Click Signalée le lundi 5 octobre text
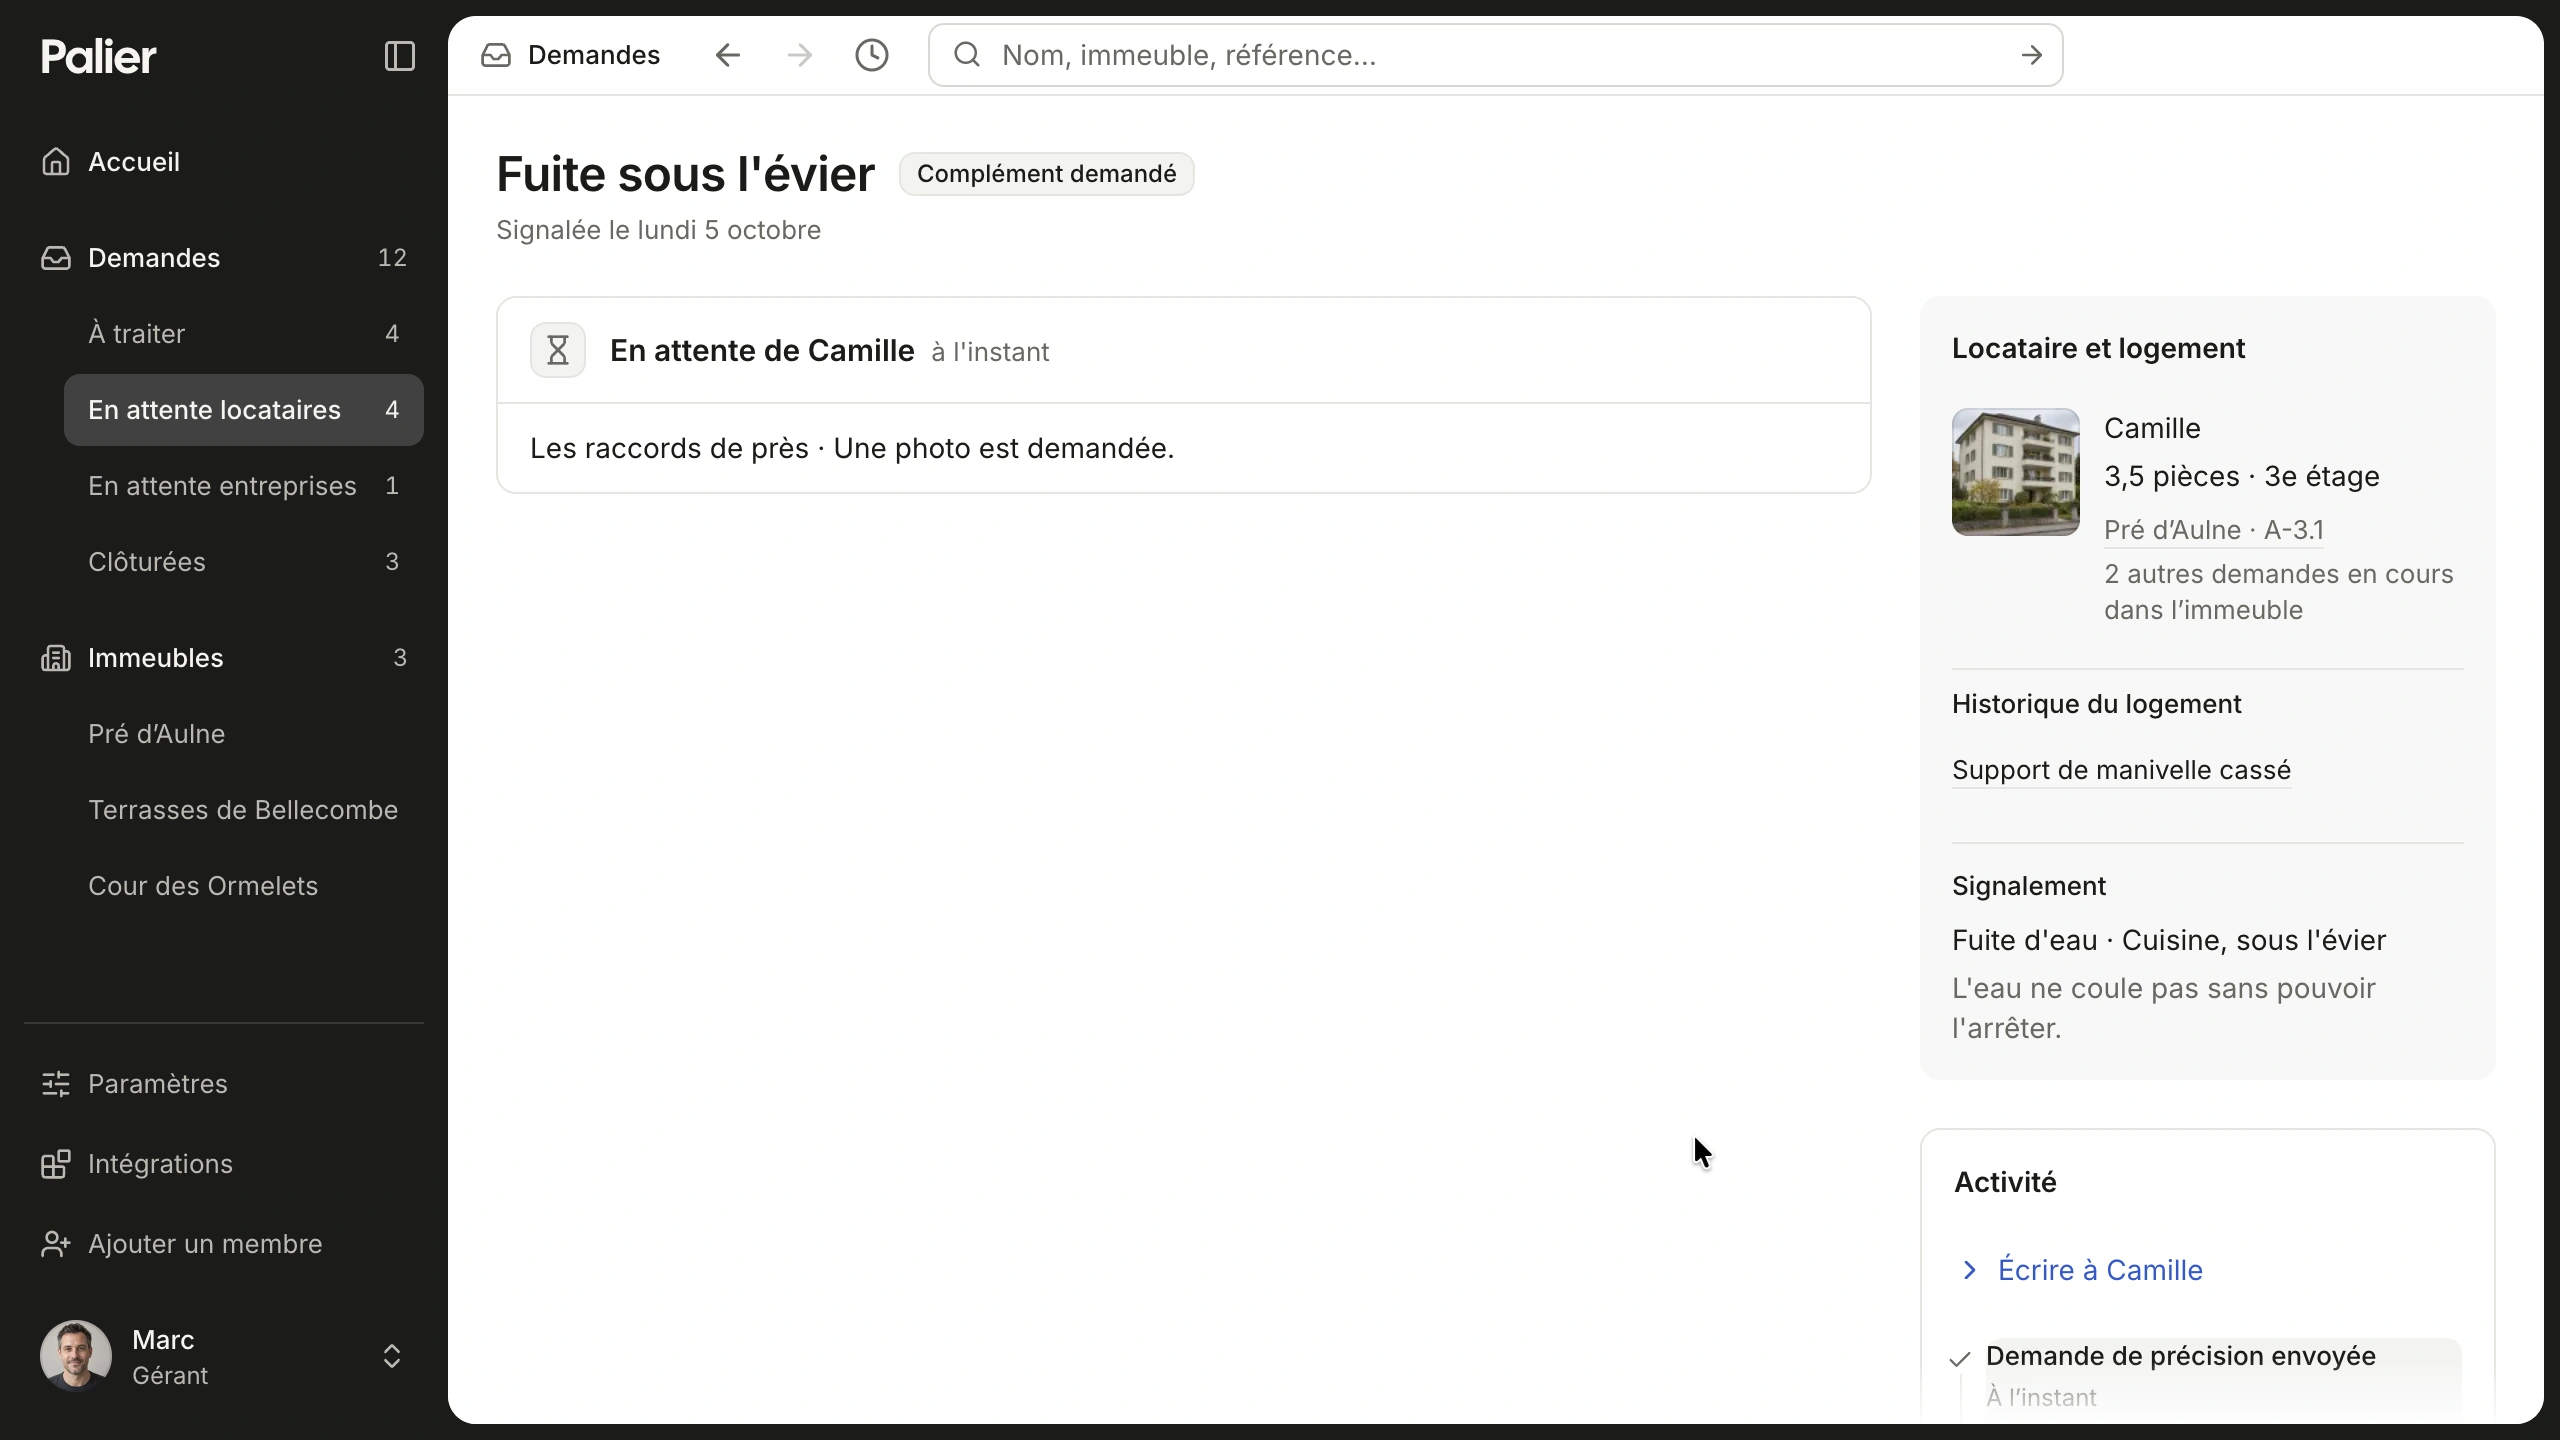The image size is (2560, 1440). click(659, 230)
